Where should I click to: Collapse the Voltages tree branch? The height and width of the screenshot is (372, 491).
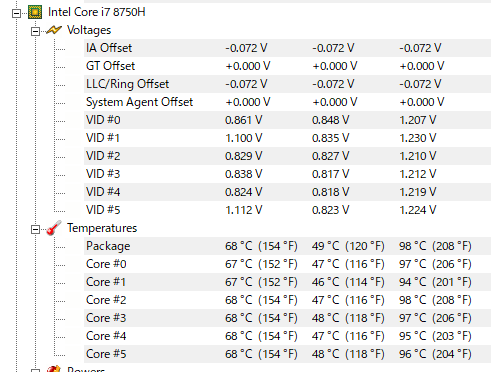(35, 31)
